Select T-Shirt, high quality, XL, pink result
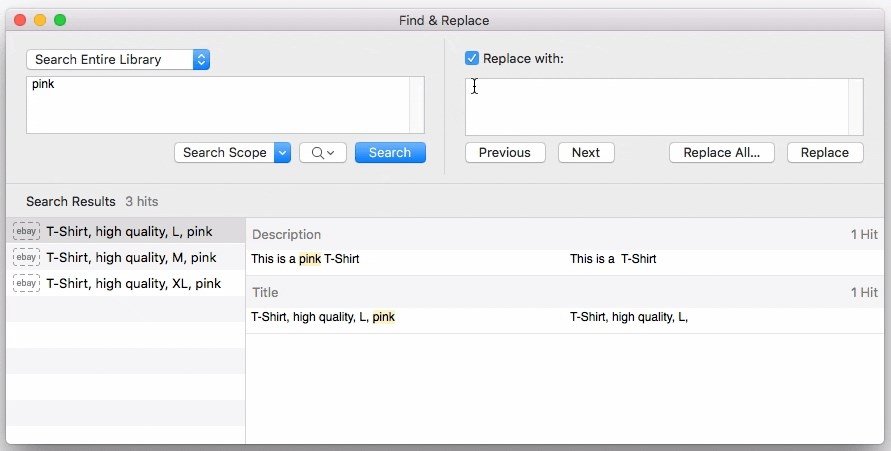 (126, 283)
